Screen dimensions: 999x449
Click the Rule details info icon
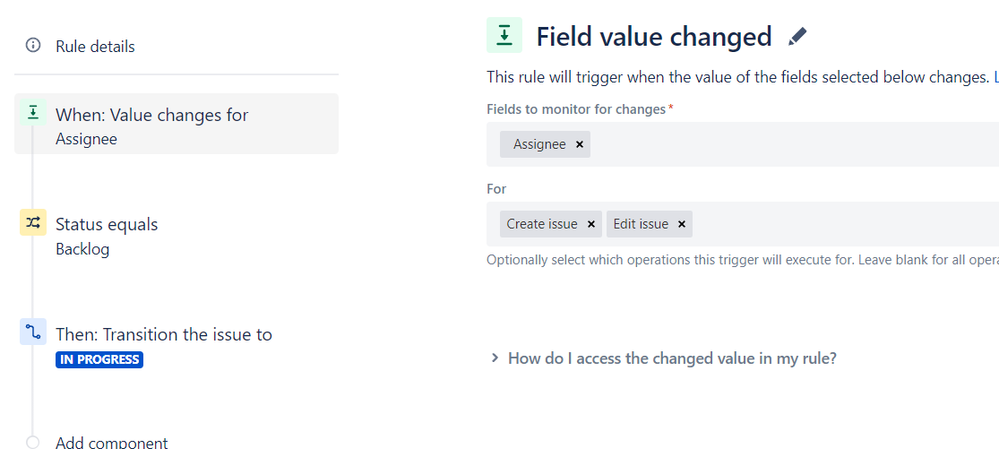click(x=33, y=46)
